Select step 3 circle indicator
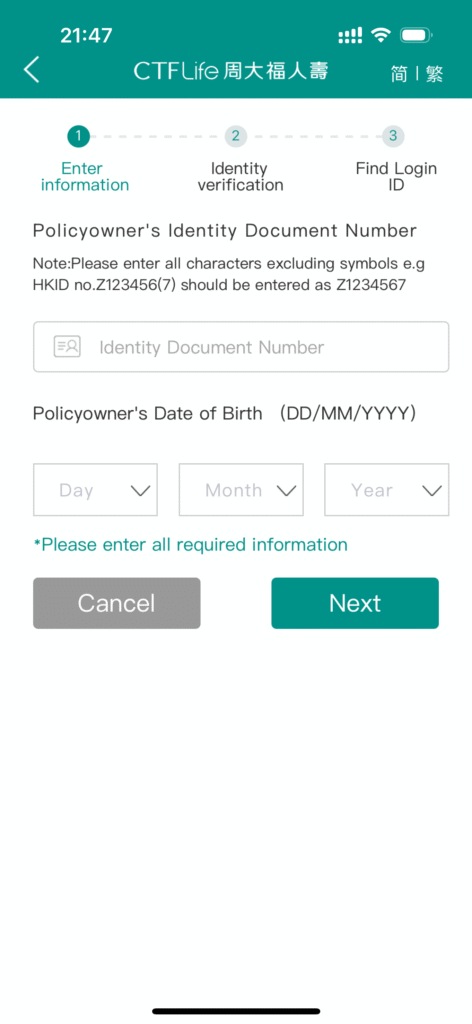Screen dimensions: 472x1024 (x=393, y=136)
